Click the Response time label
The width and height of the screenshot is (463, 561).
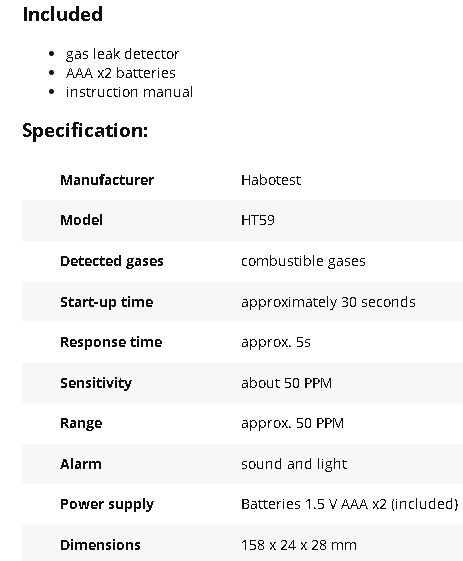pos(111,342)
